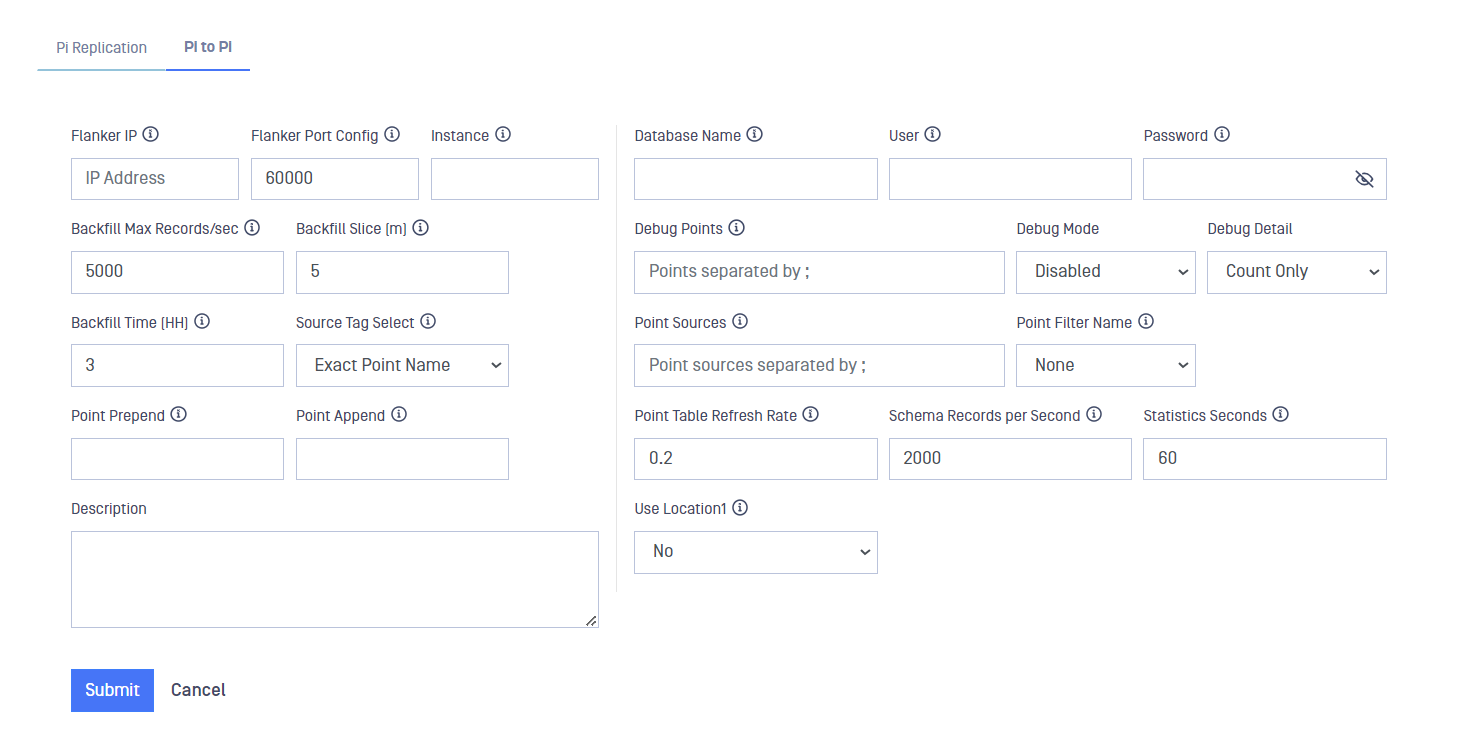Click the Debug Points field
This screenshot has width=1477, height=753.
(819, 272)
